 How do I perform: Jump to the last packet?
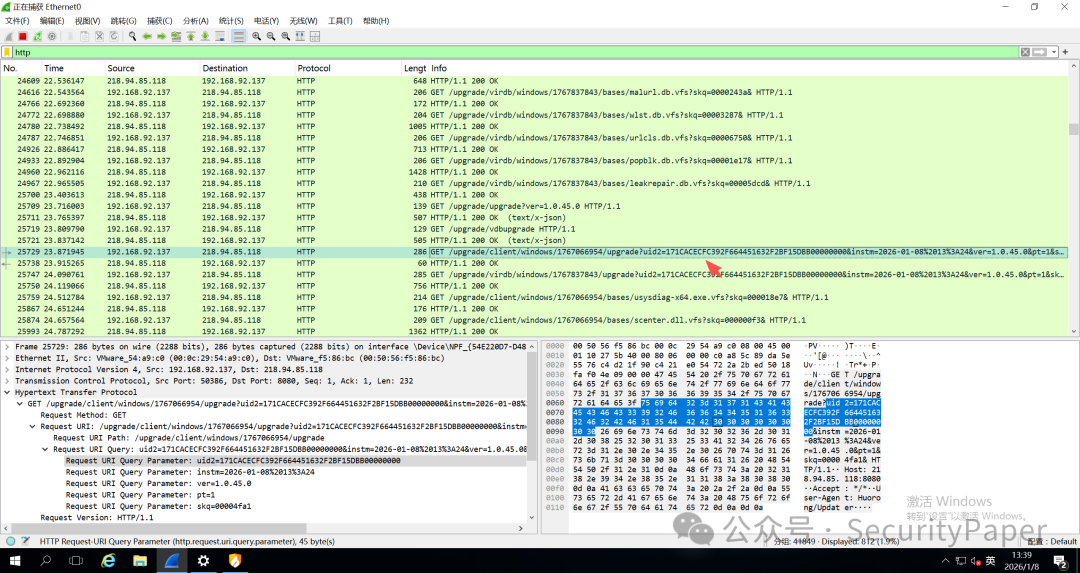pos(205,36)
